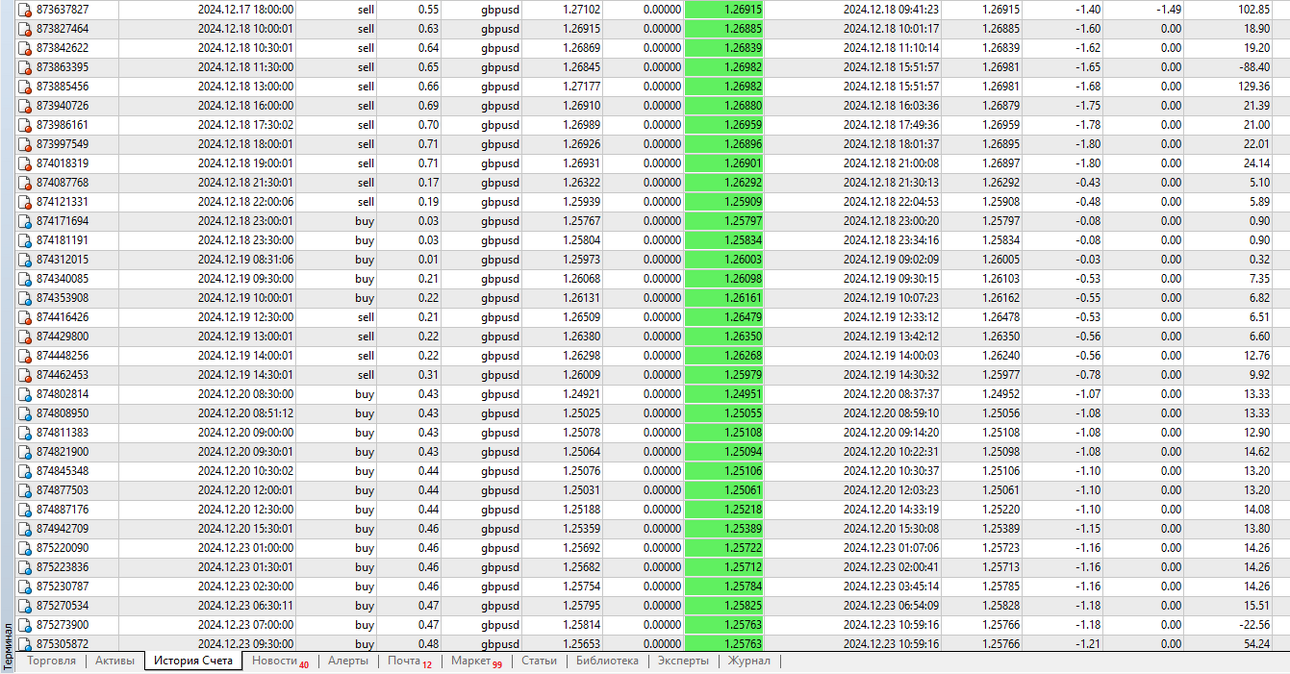The height and width of the screenshot is (674, 1290).
Task: Select the open price 1.27177
Action: pos(582,87)
